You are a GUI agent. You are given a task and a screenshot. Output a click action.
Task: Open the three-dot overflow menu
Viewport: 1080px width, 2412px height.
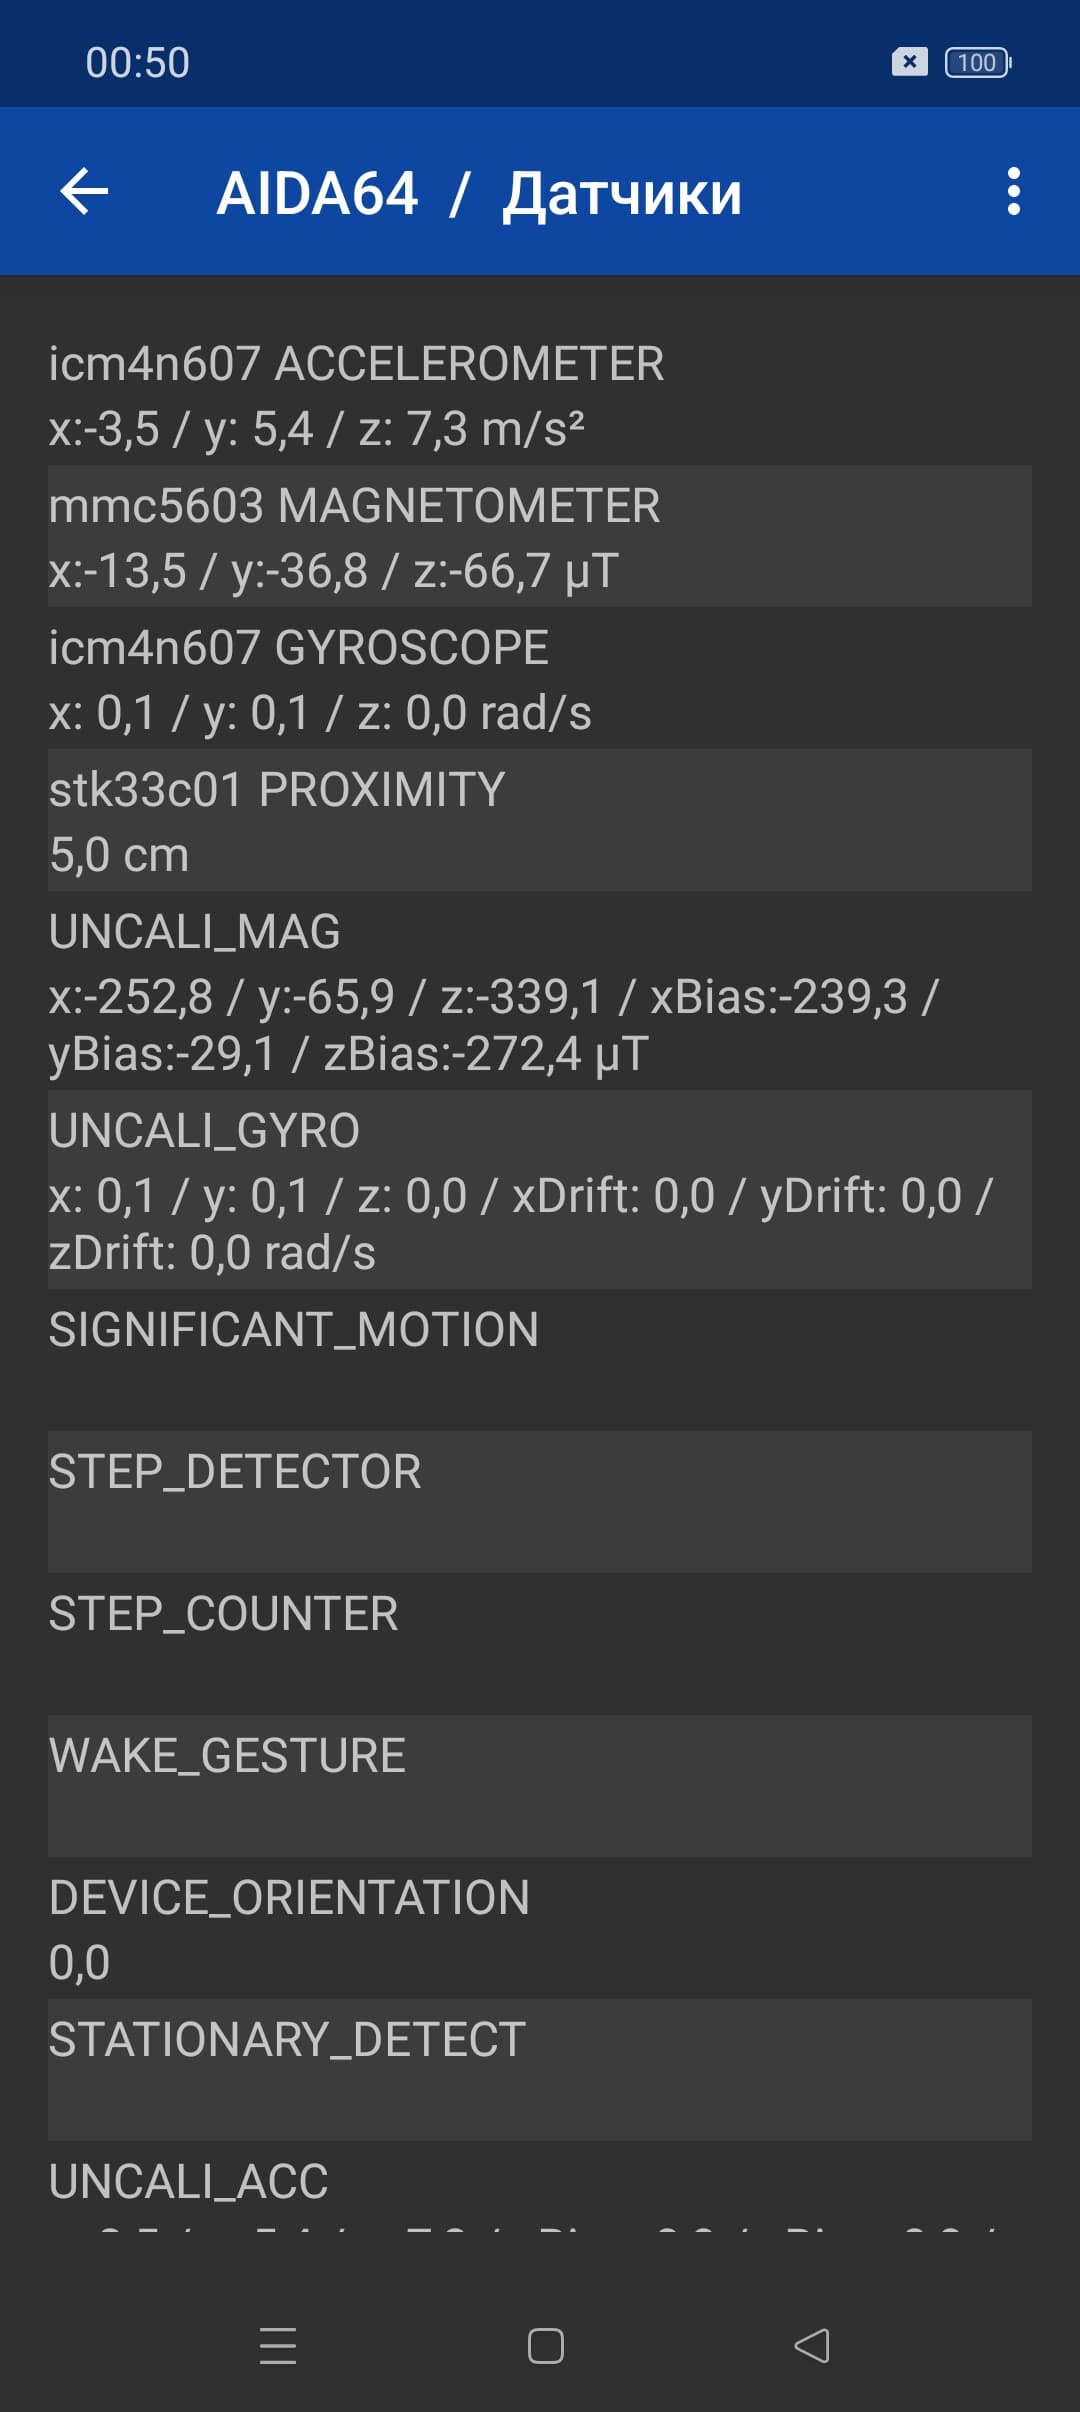pos(1013,191)
